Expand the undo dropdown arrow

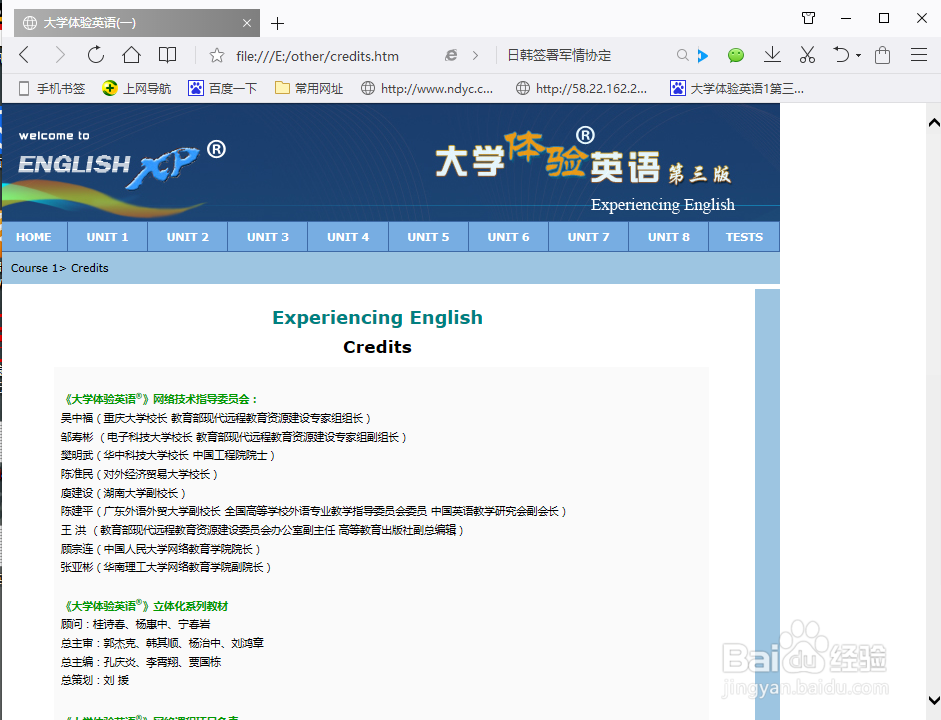(858, 56)
